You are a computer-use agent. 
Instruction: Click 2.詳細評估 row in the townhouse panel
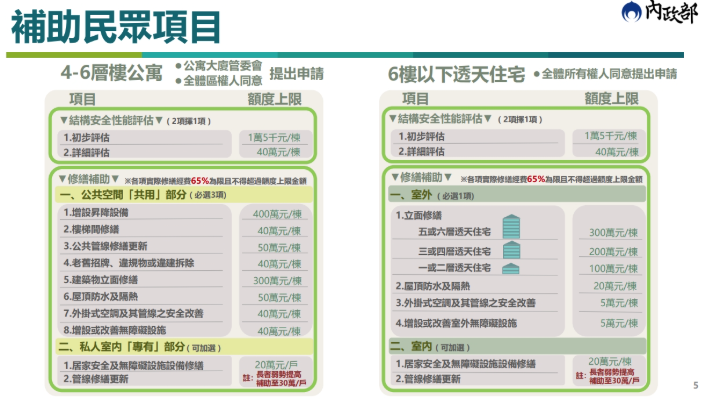coord(421,152)
